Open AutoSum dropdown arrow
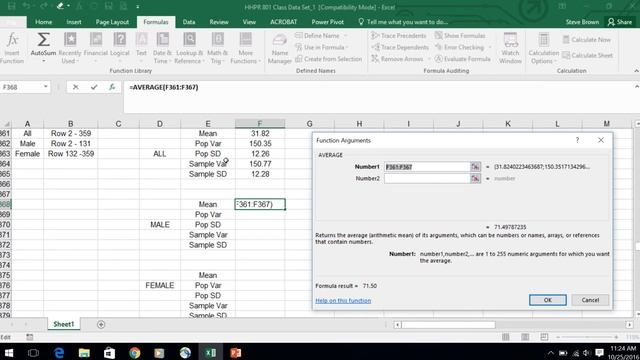Image resolution: width=640 pixels, height=360 pixels. [x=43, y=61]
